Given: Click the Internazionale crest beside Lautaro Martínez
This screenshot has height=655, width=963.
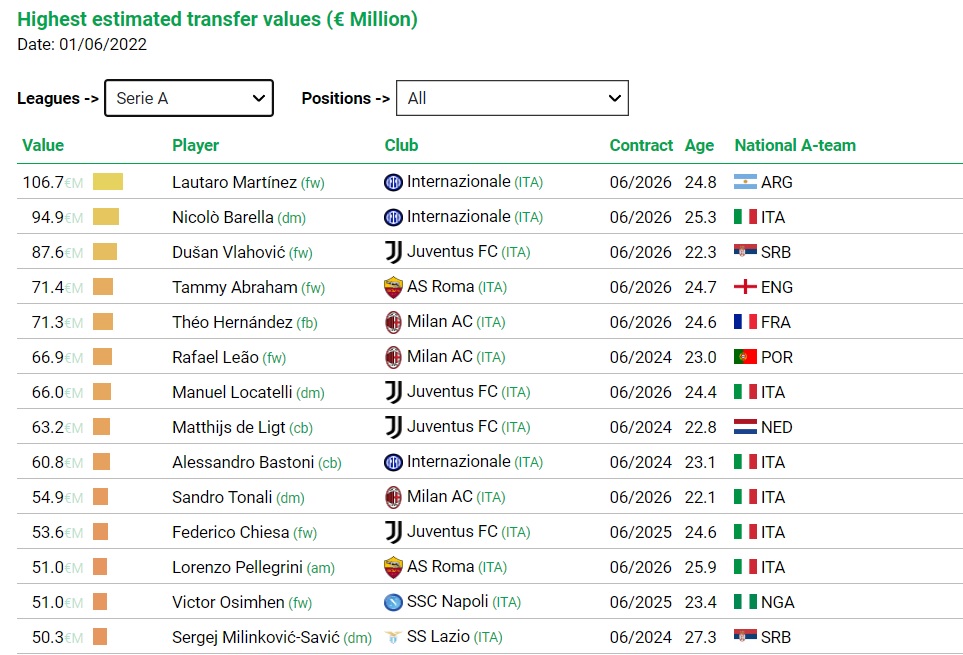Looking at the screenshot, I should 393,182.
